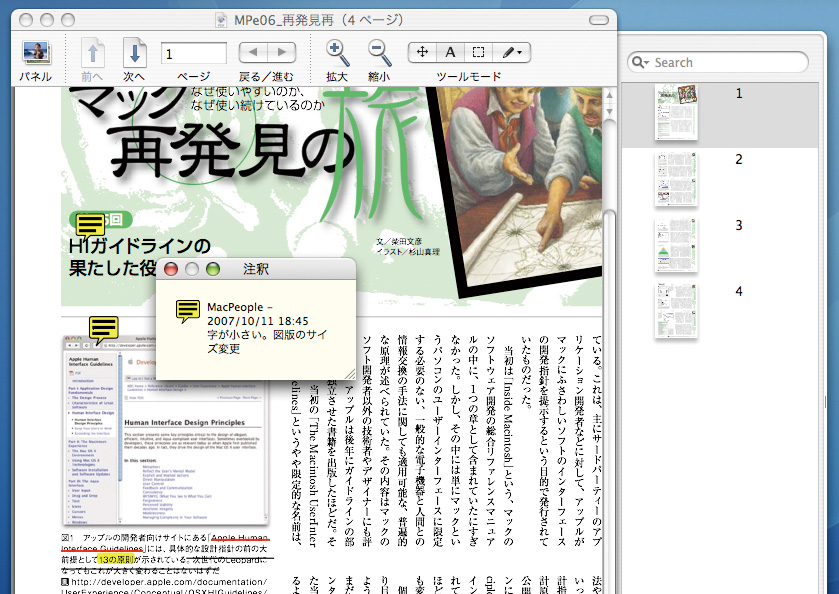Select page 1 thumbnail in sidebar
The width and height of the screenshot is (839, 594).
click(675, 112)
